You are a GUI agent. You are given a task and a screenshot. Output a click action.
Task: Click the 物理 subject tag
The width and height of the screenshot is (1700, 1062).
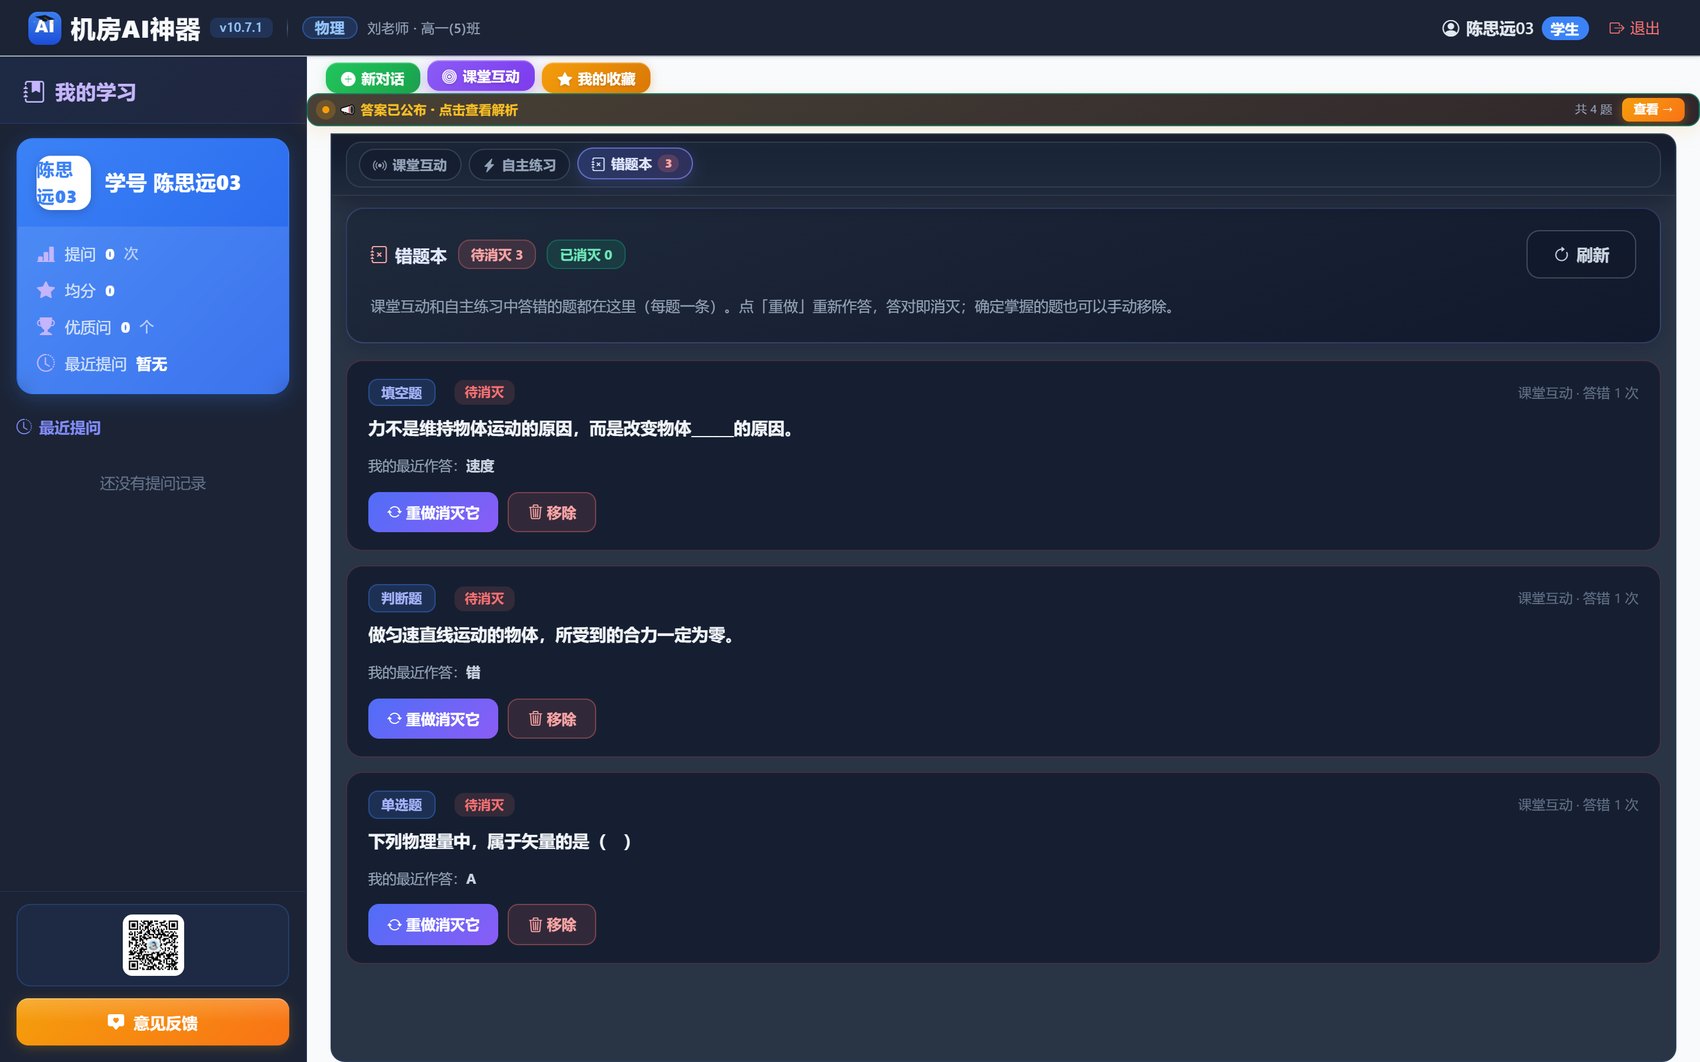pos(330,28)
